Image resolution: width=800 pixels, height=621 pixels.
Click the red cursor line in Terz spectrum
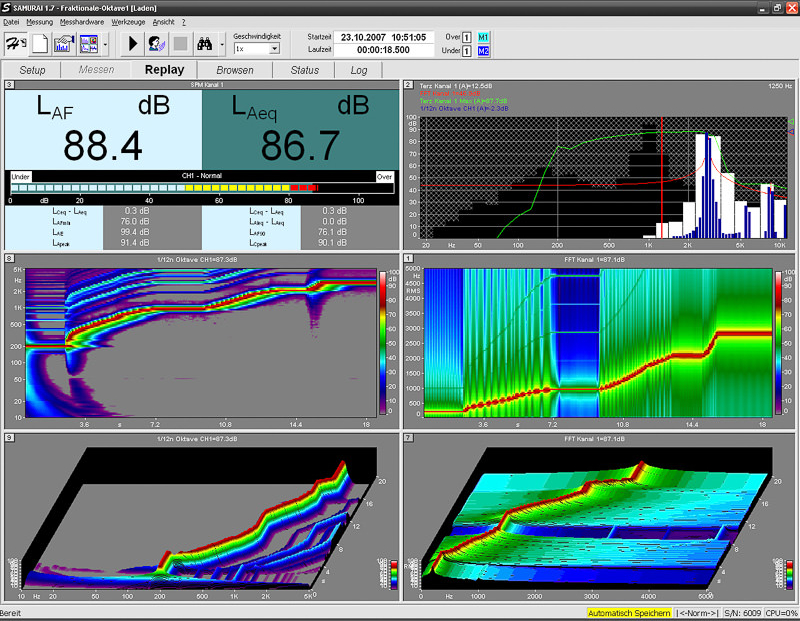tap(662, 178)
